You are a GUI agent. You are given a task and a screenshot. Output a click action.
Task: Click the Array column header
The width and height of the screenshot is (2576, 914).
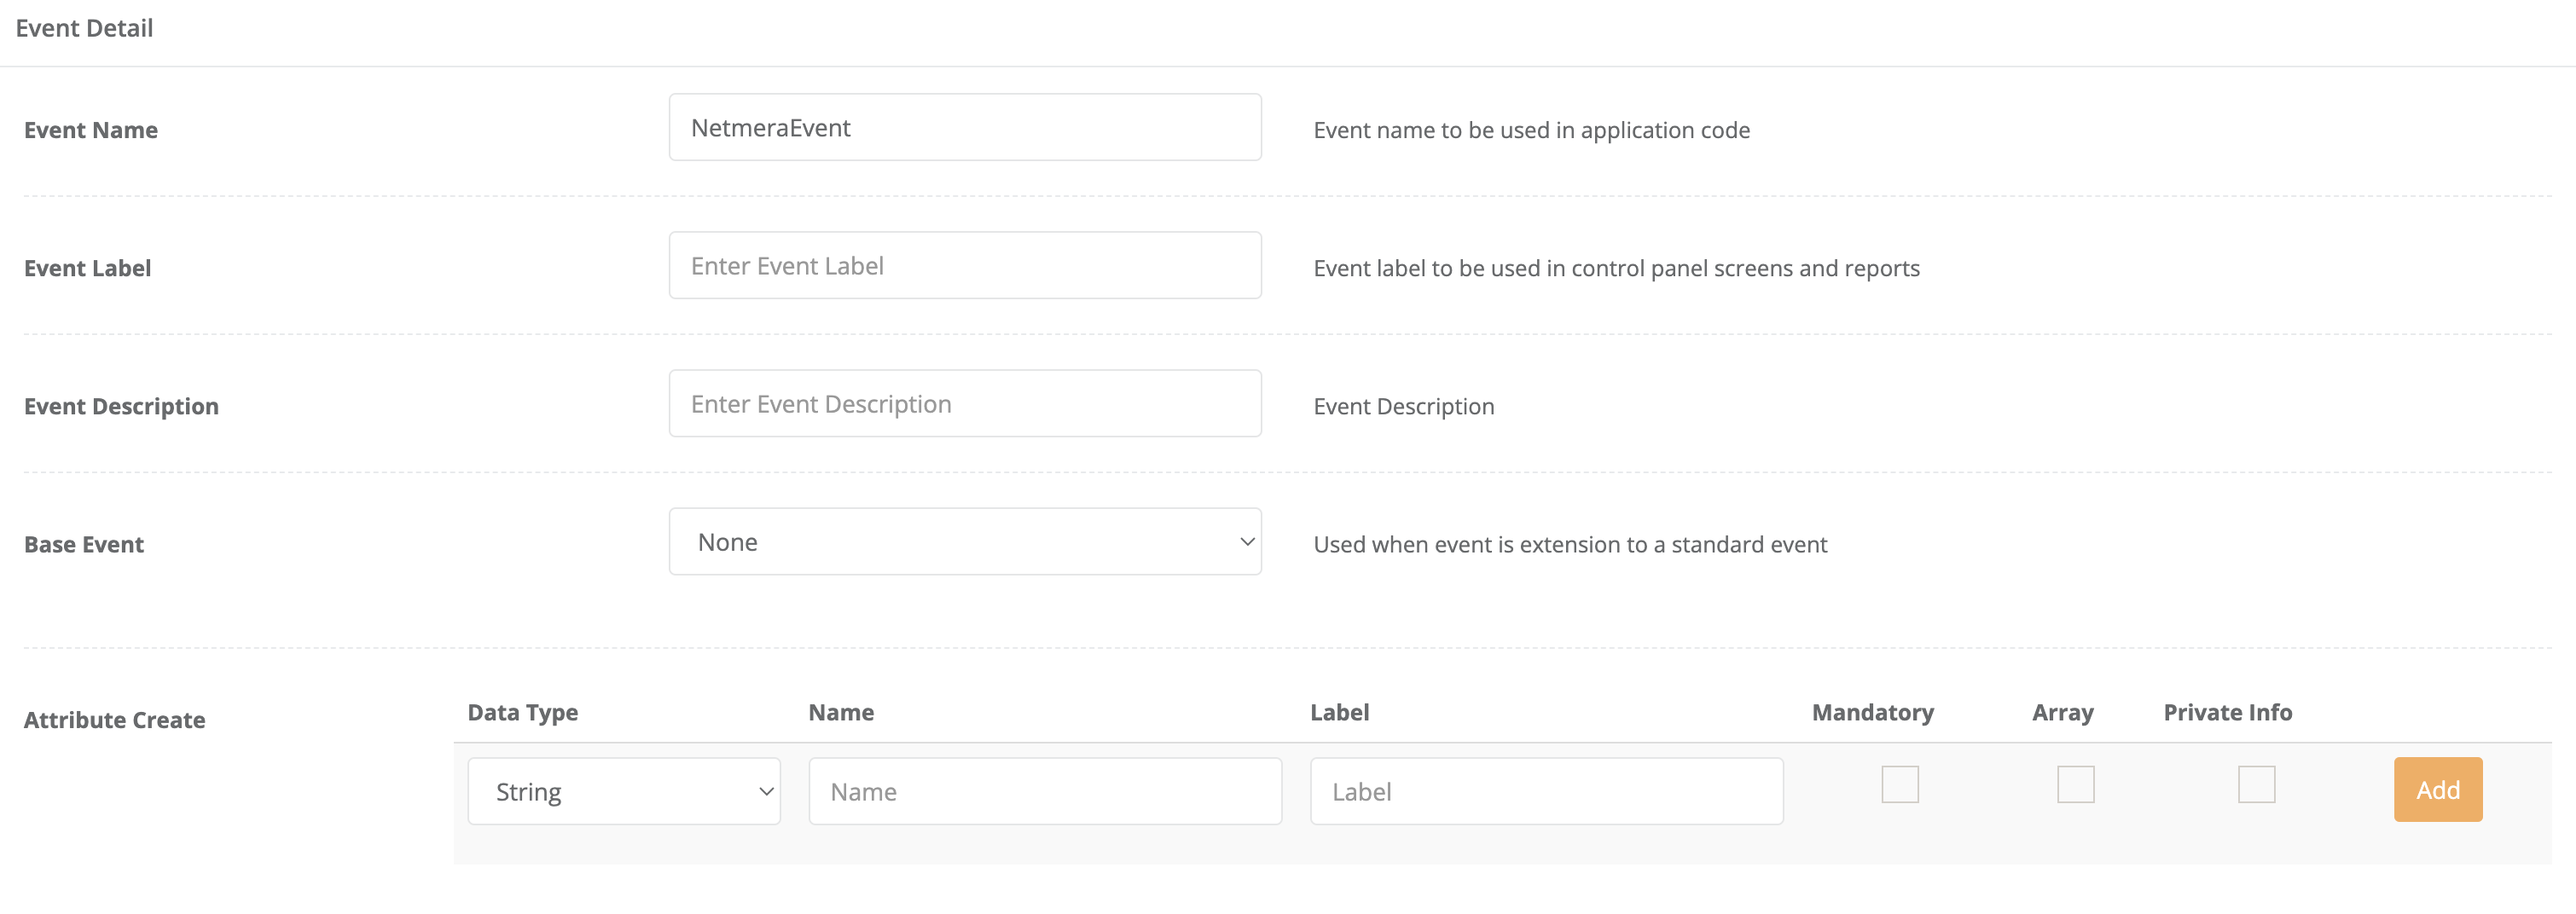(x=2062, y=713)
